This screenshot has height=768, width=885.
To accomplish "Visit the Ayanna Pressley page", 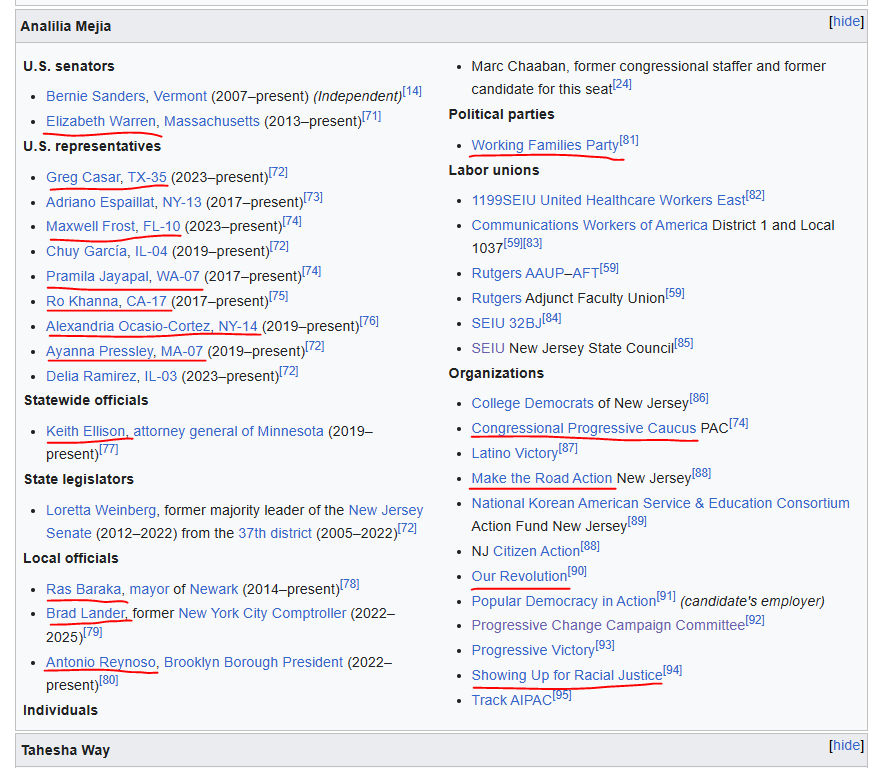I will 99,351.
